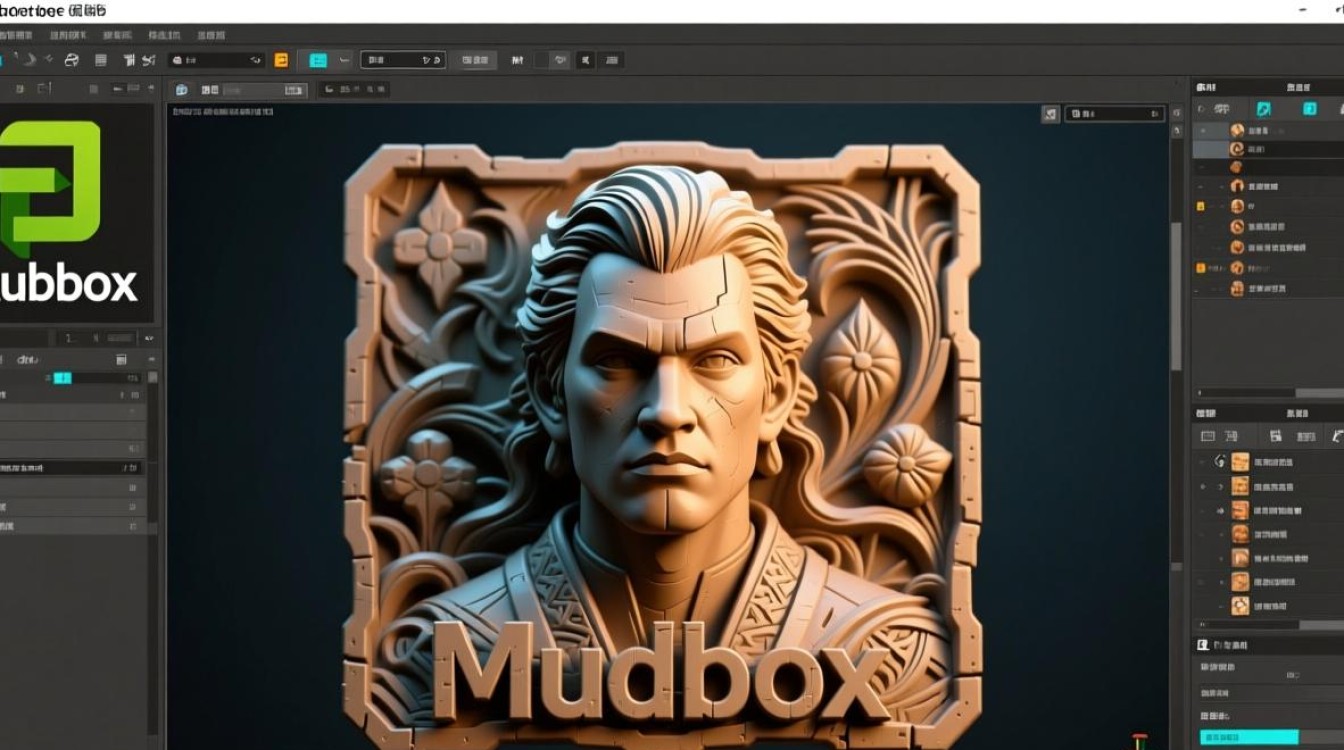Click the camera bookmark icon above the viewport
The image size is (1344, 750).
[x=1049, y=114]
